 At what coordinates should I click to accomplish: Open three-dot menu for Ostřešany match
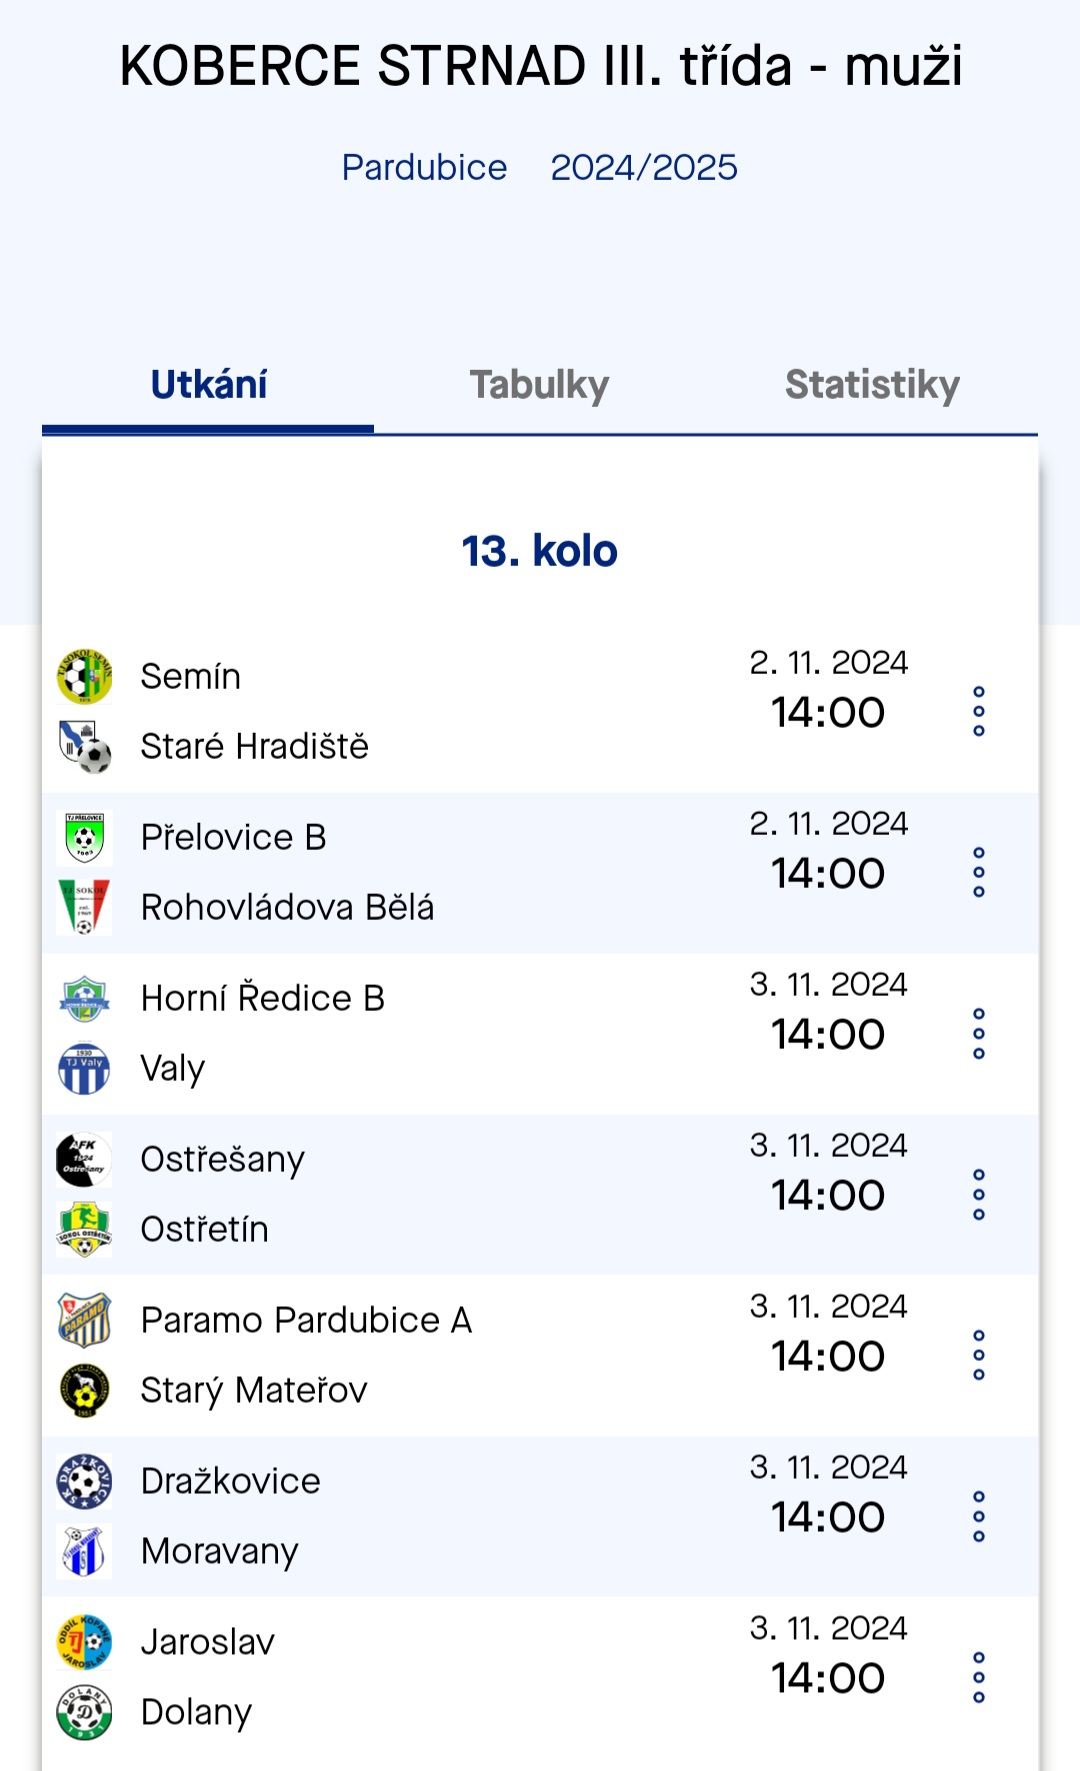[979, 1195]
